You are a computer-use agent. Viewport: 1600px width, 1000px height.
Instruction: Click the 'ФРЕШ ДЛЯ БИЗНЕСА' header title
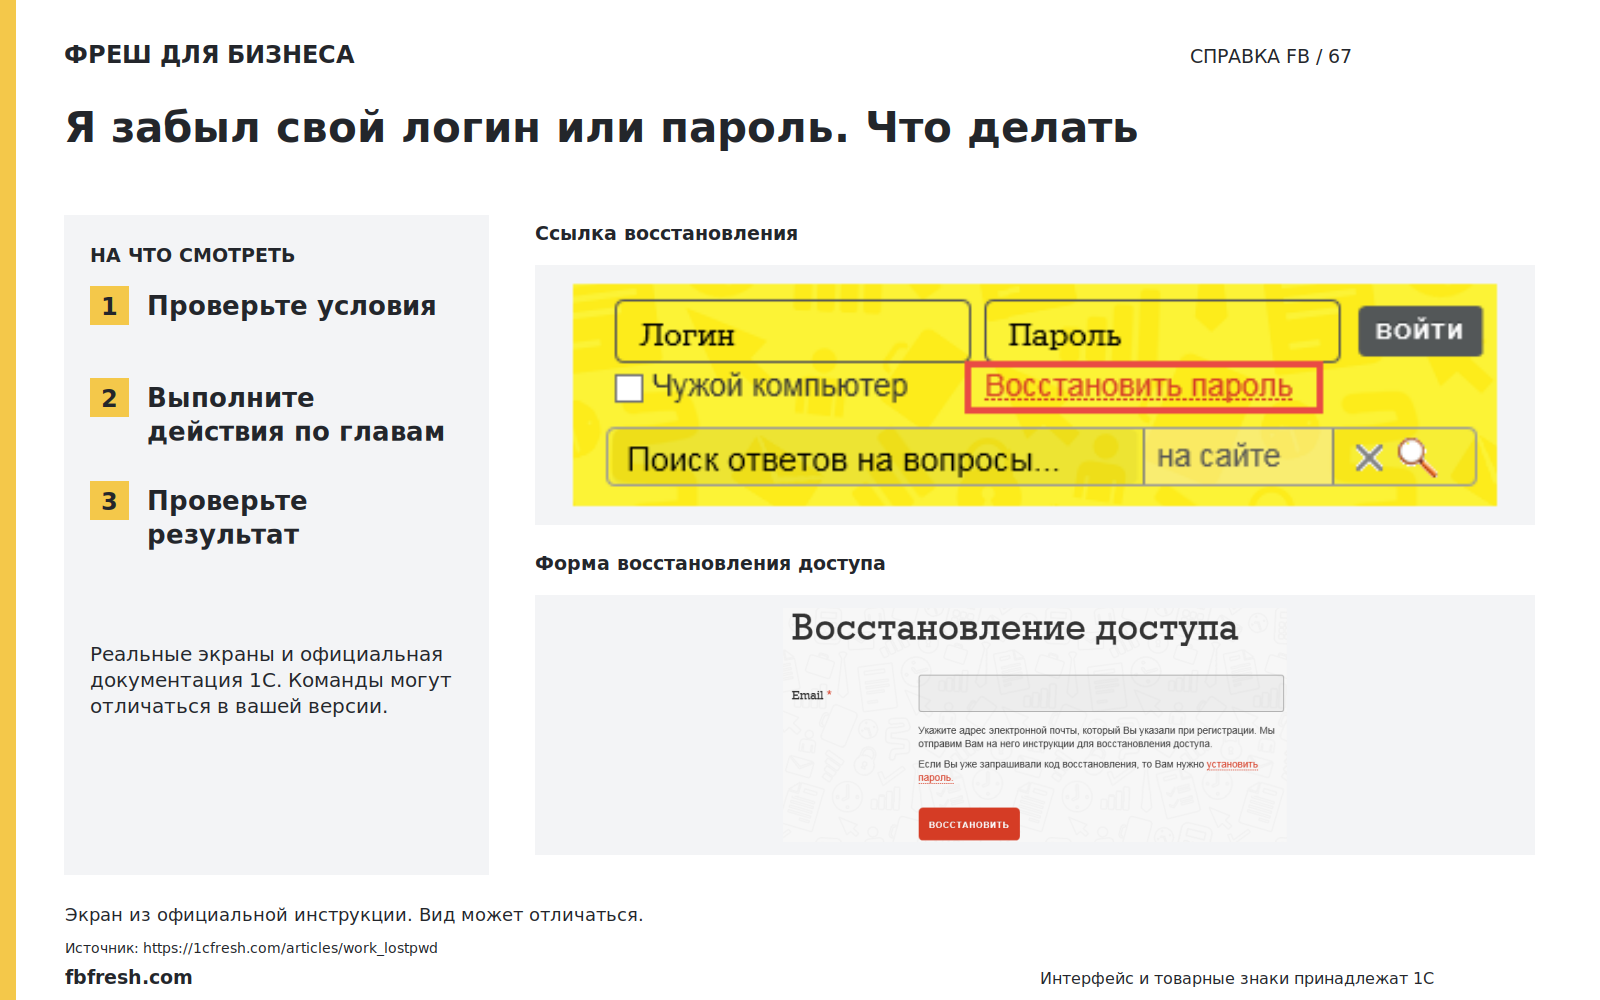[209, 55]
